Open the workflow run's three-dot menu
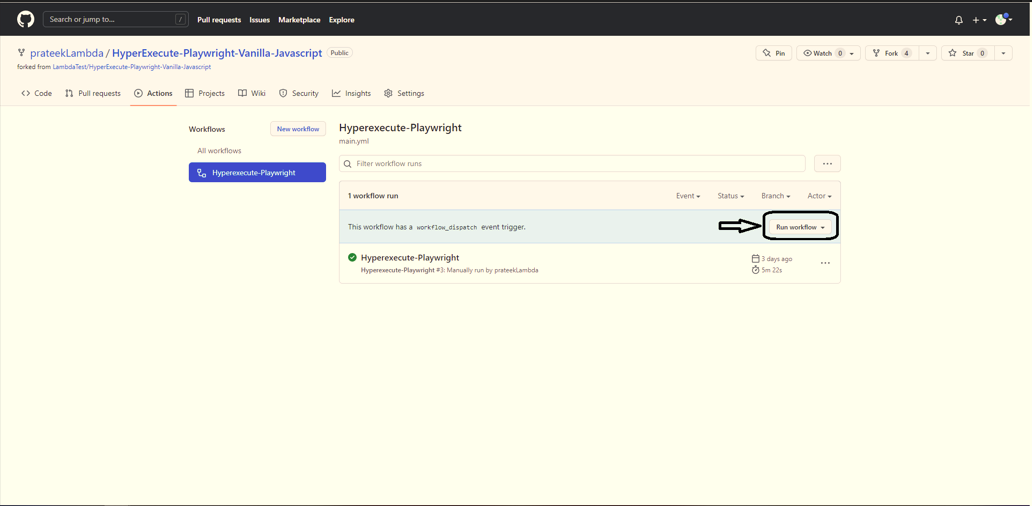Image resolution: width=1032 pixels, height=506 pixels. tap(825, 263)
